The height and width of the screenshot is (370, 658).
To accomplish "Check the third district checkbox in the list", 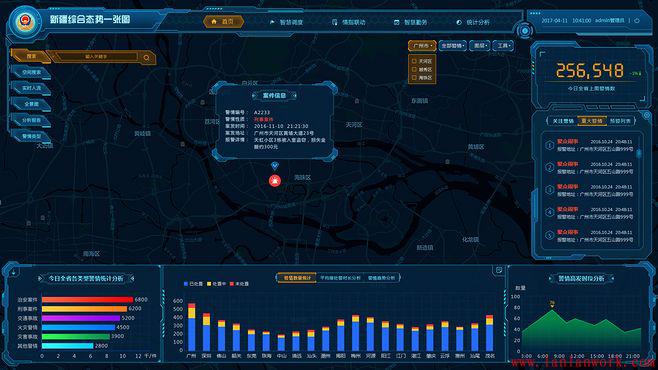I will [x=414, y=78].
